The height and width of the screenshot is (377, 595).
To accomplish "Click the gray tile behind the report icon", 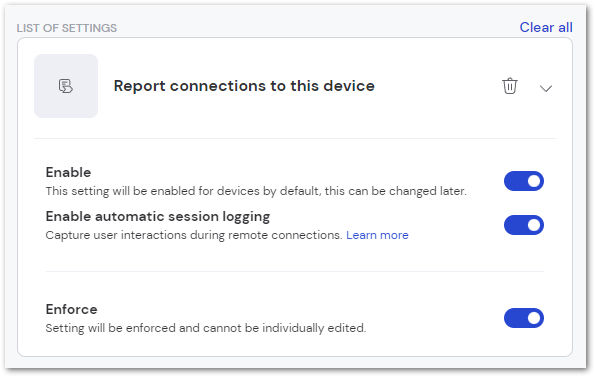I will (x=66, y=86).
